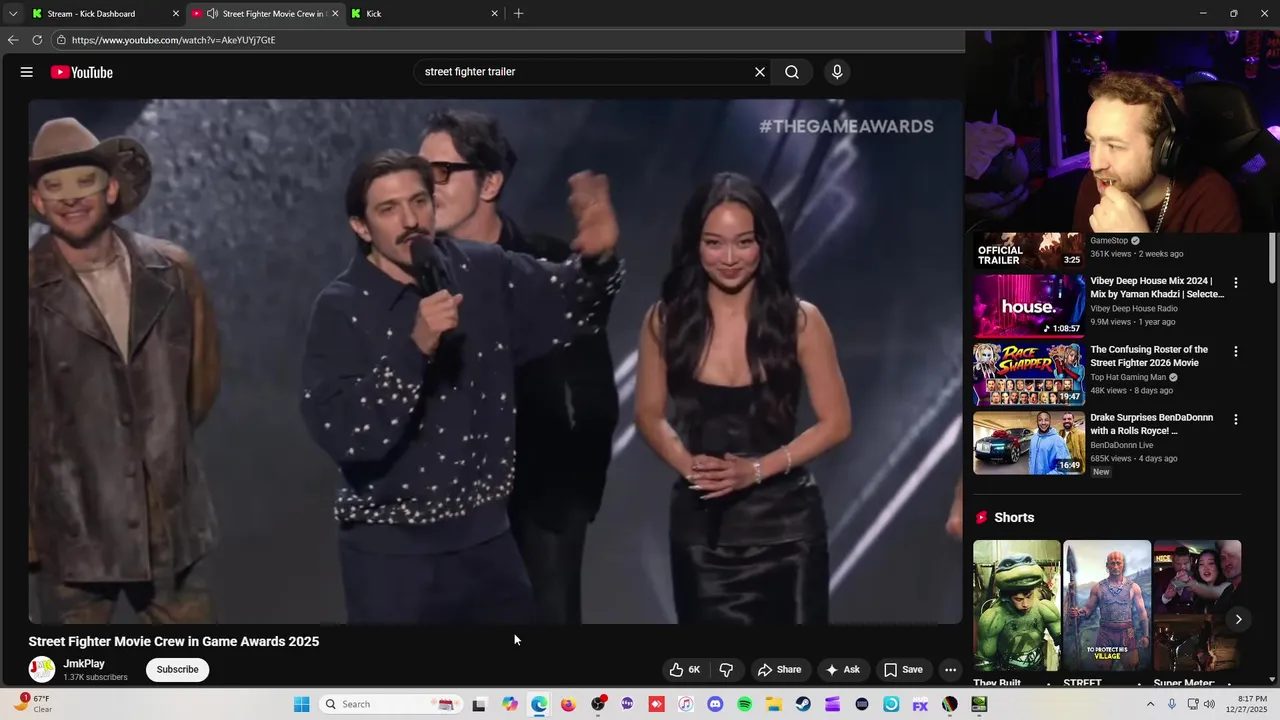Image resolution: width=1280 pixels, height=720 pixels.
Task: Close the Street Fighter Movie Crew tab
Action: click(335, 14)
